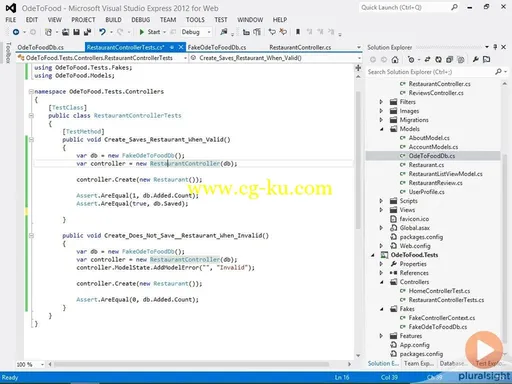512x384 pixels.
Task: Click the Increase Indent toolbar icon
Action: [257, 32]
